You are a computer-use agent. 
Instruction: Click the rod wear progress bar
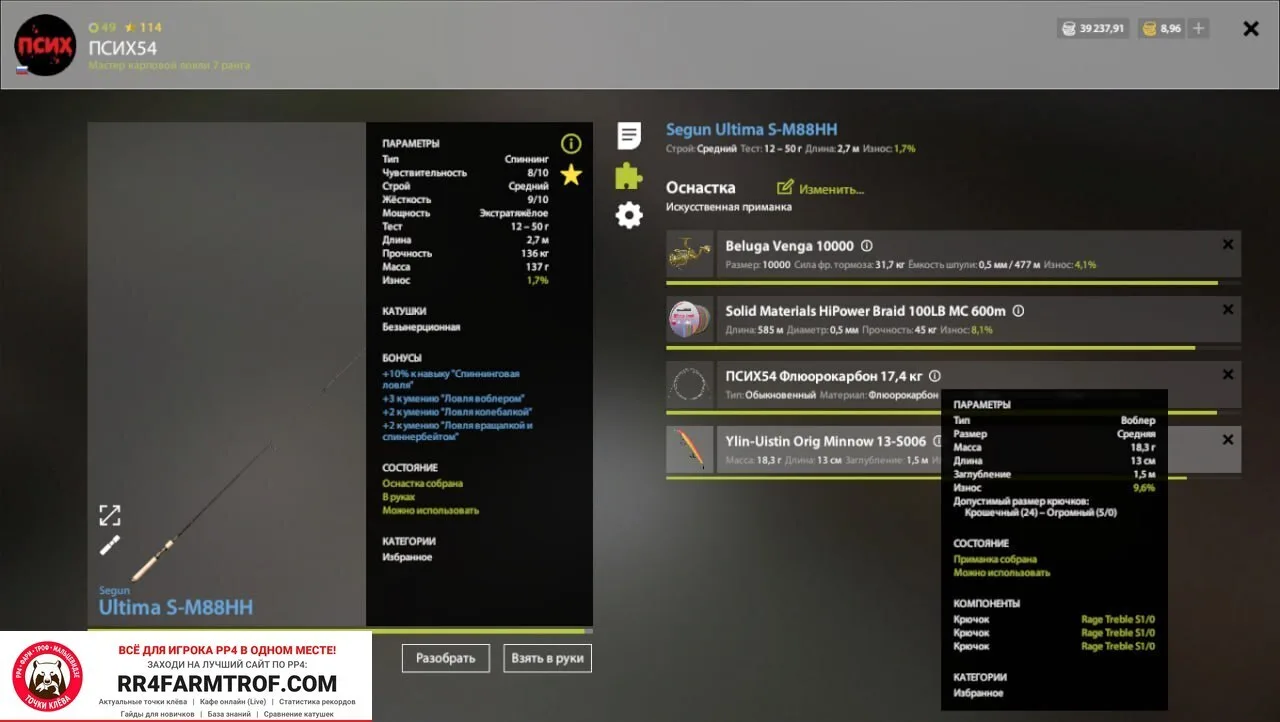pyautogui.click(x=340, y=631)
